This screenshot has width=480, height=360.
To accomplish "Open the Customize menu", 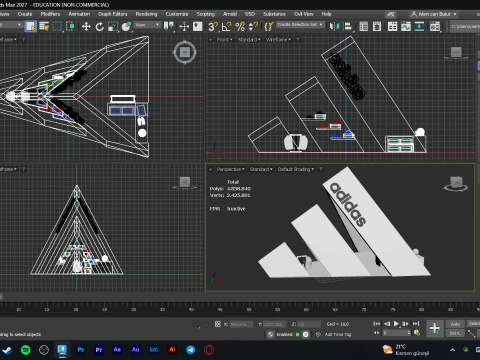I will tap(177, 14).
